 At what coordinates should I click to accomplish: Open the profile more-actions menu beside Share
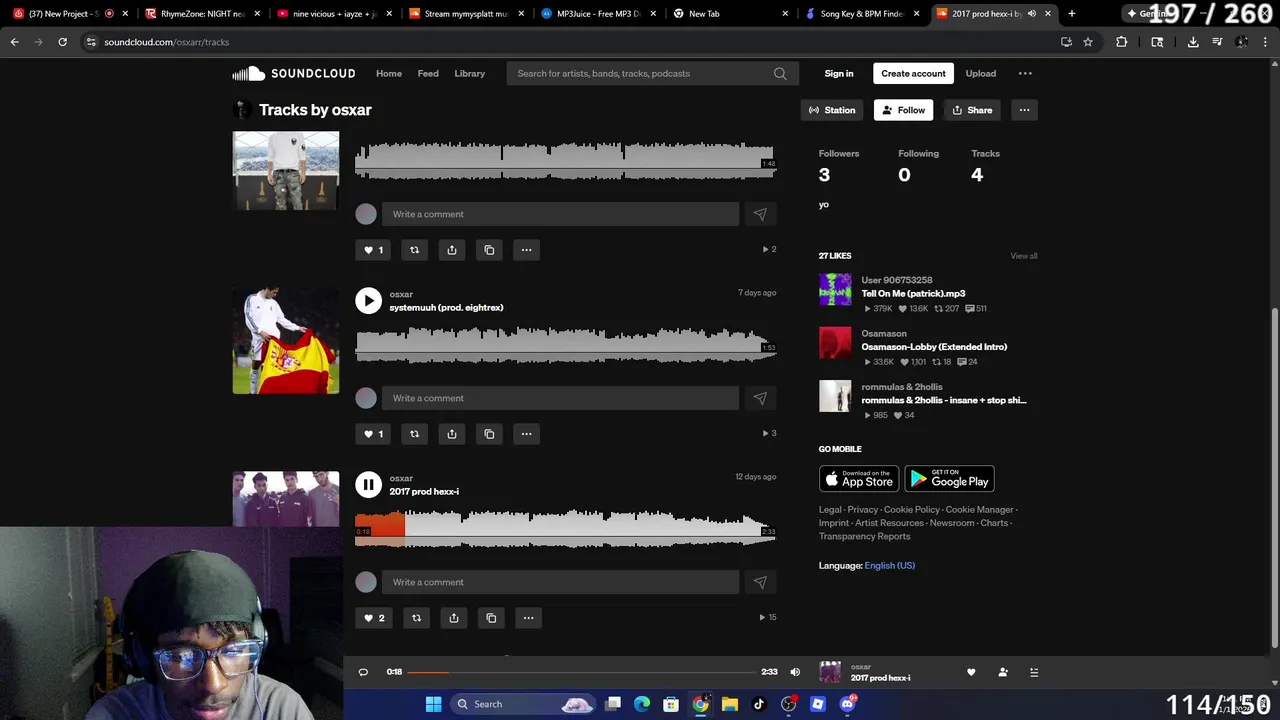pos(1024,110)
